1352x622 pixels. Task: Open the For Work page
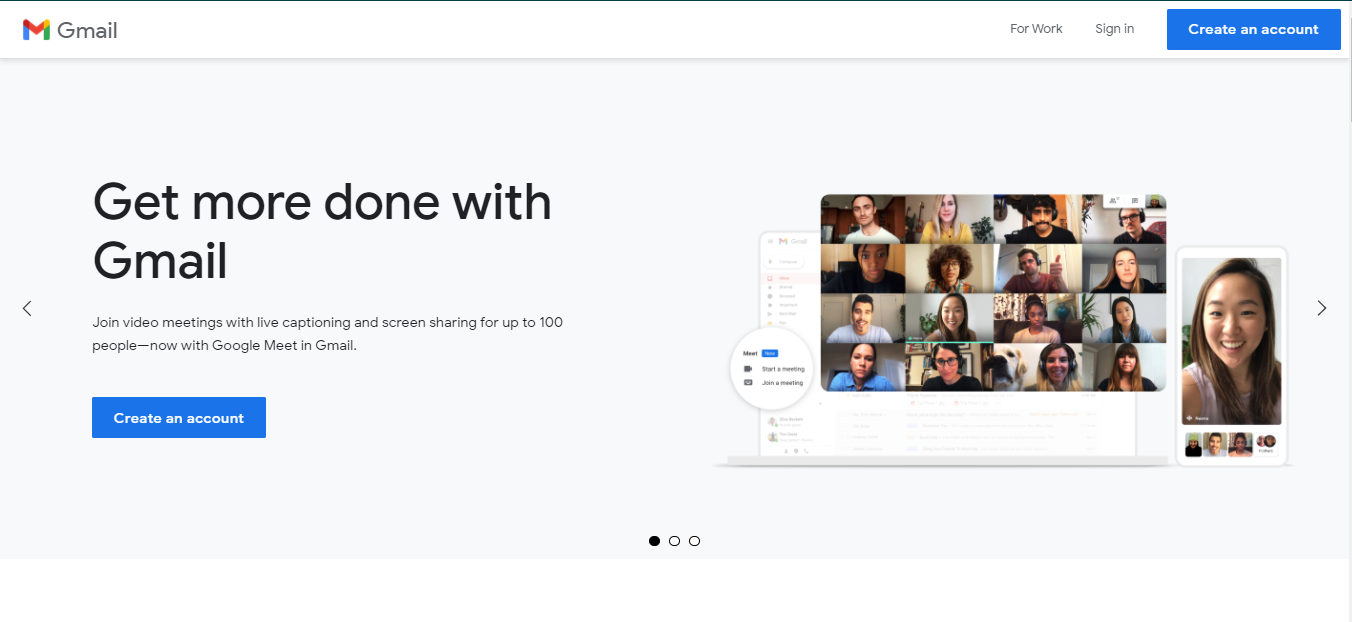point(1036,28)
